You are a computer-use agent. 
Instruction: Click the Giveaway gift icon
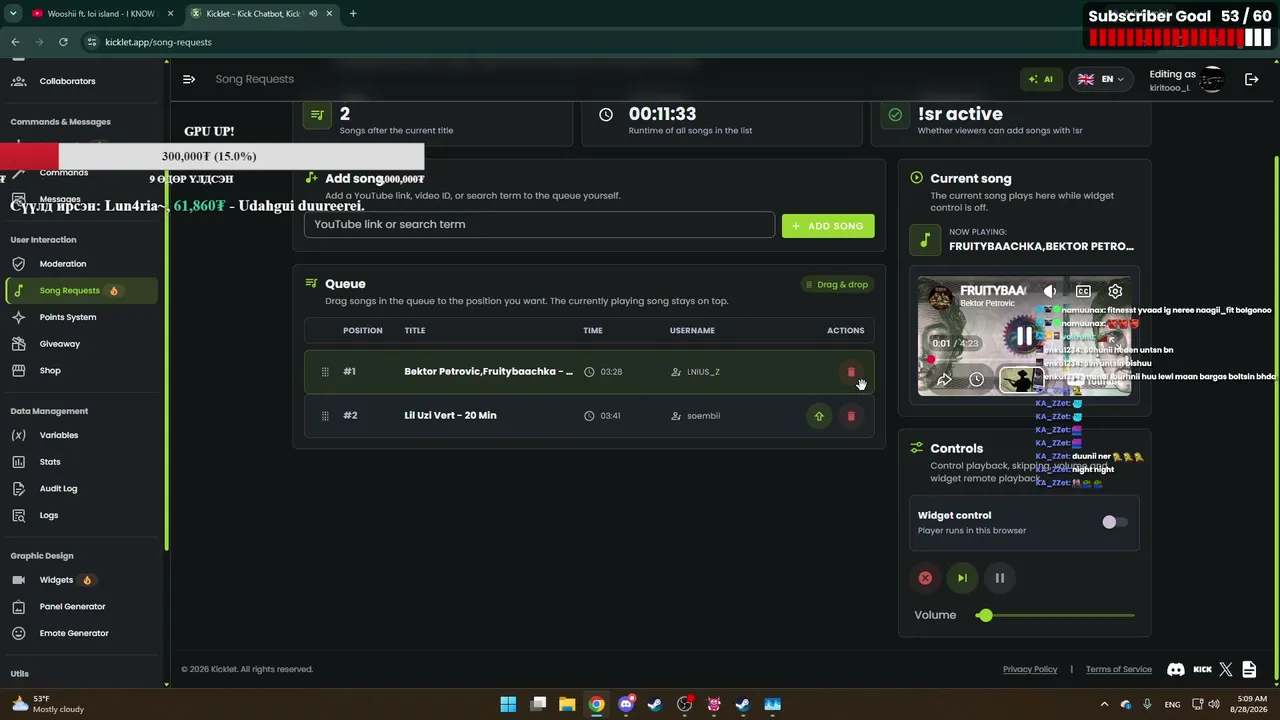click(18, 344)
